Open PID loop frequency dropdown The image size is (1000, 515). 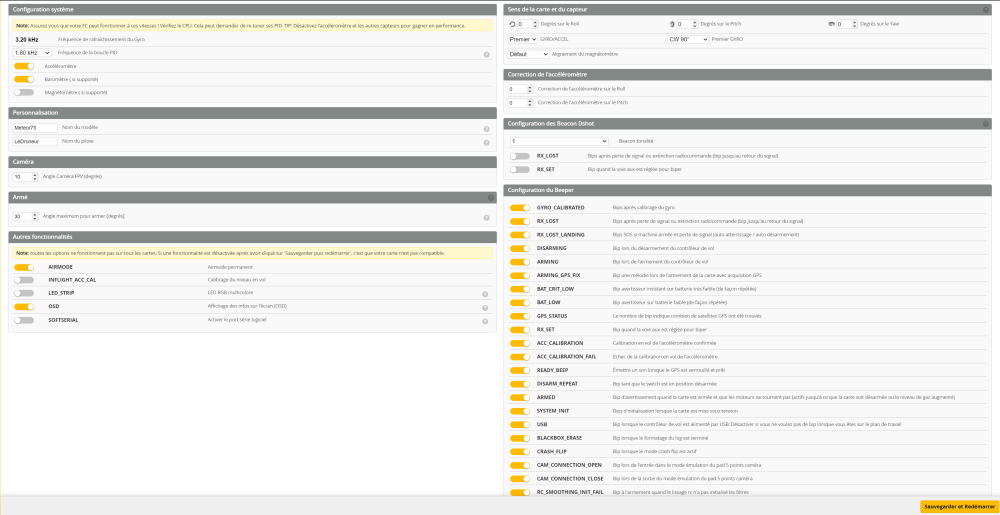coord(32,52)
